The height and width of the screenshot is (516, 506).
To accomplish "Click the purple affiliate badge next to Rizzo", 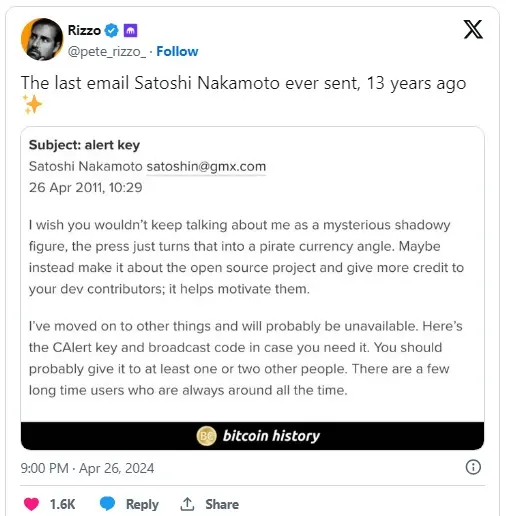I will click(x=130, y=31).
